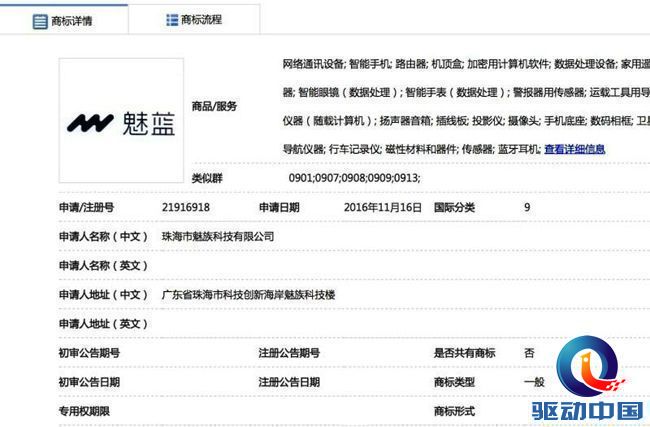Click the 类似群 label
This screenshot has width=650, height=427.
(x=207, y=178)
